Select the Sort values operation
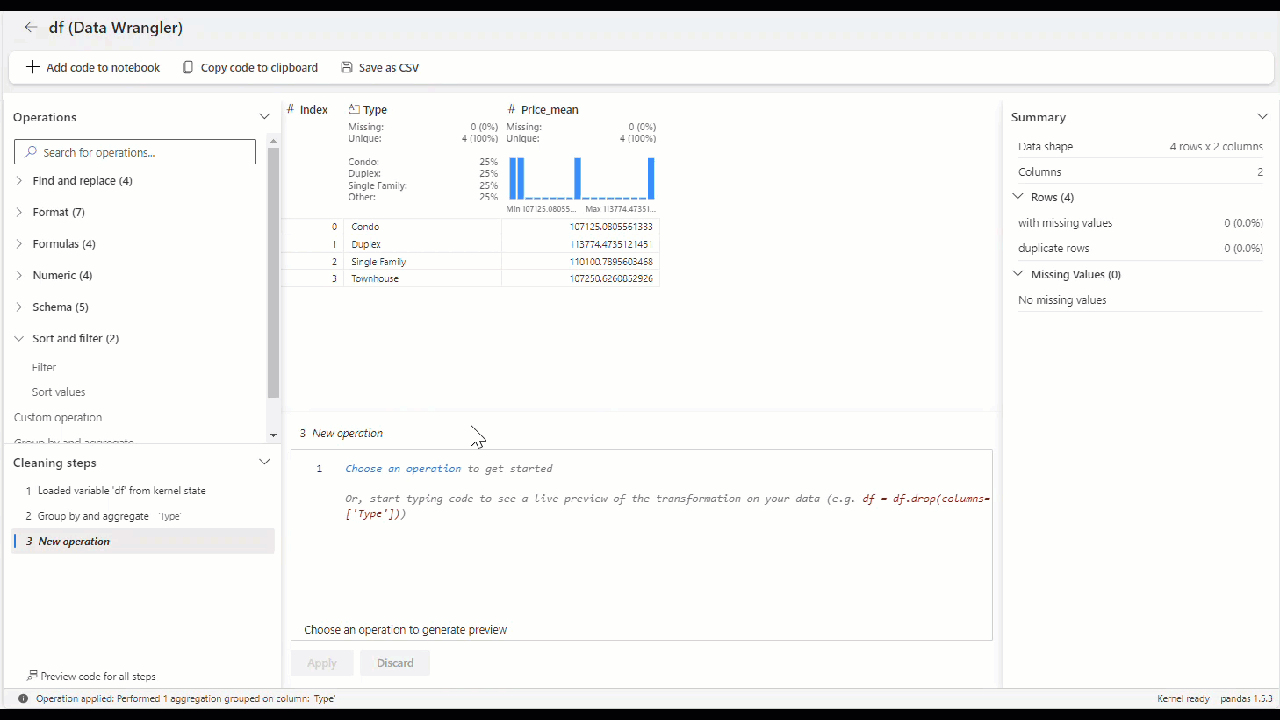 58,392
